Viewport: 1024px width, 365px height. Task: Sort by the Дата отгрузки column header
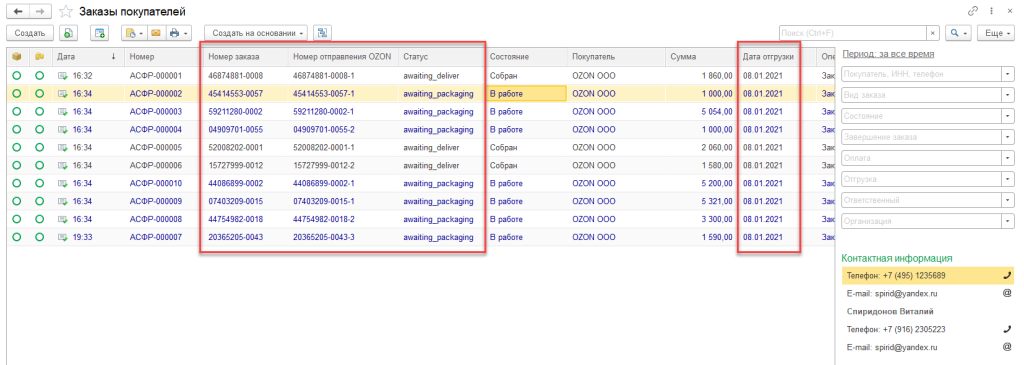pyautogui.click(x=768, y=57)
